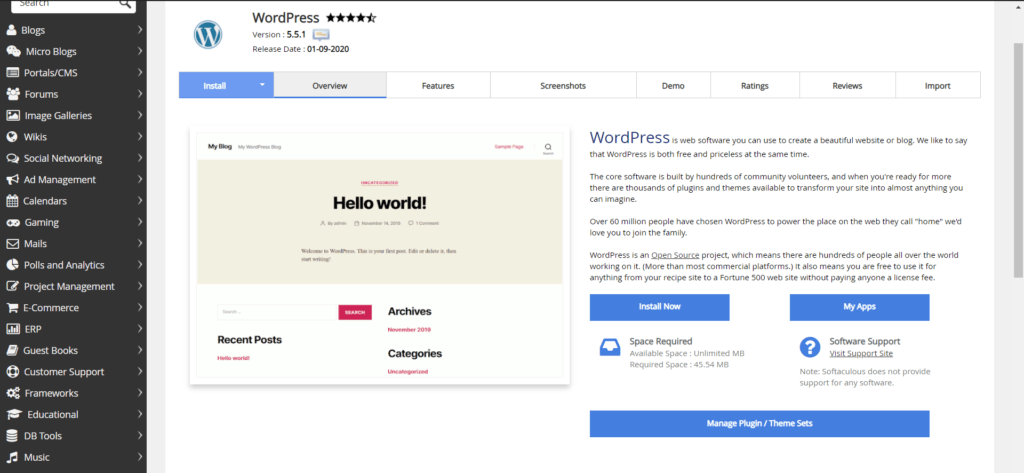1024x473 pixels.
Task: Open the Import tab
Action: [x=938, y=86]
